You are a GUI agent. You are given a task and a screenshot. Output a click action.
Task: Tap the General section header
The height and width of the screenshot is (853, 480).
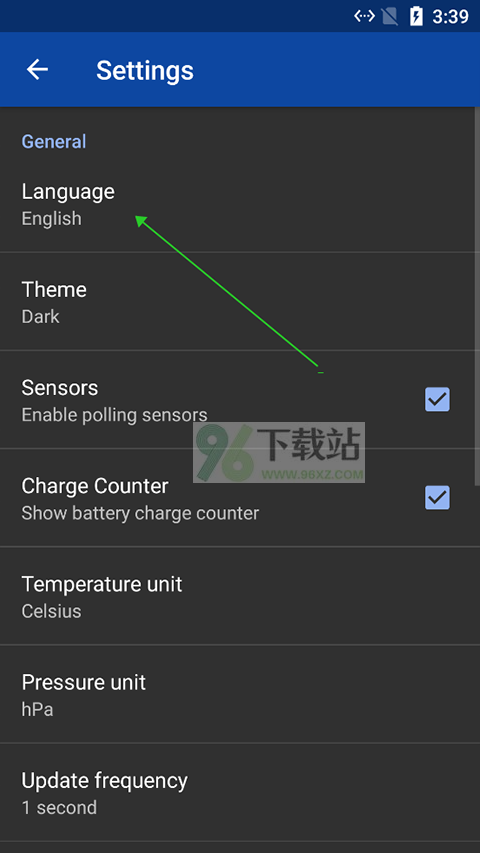pyautogui.click(x=54, y=141)
